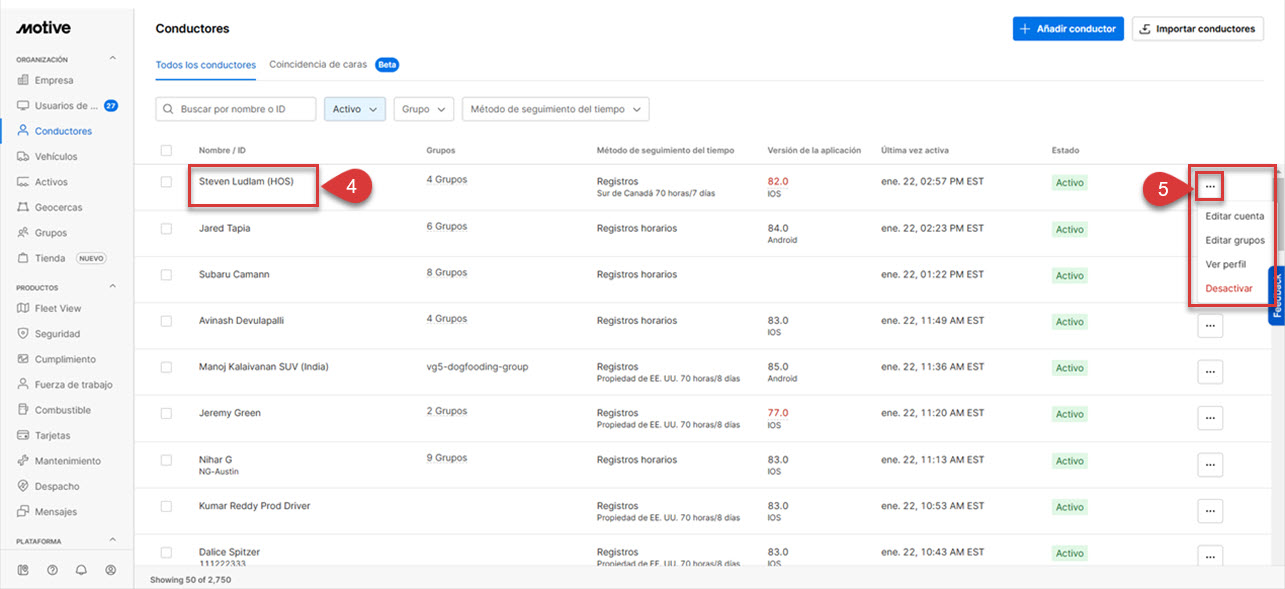Toggle the select-all header checkbox
This screenshot has width=1285, height=589.
(166, 151)
